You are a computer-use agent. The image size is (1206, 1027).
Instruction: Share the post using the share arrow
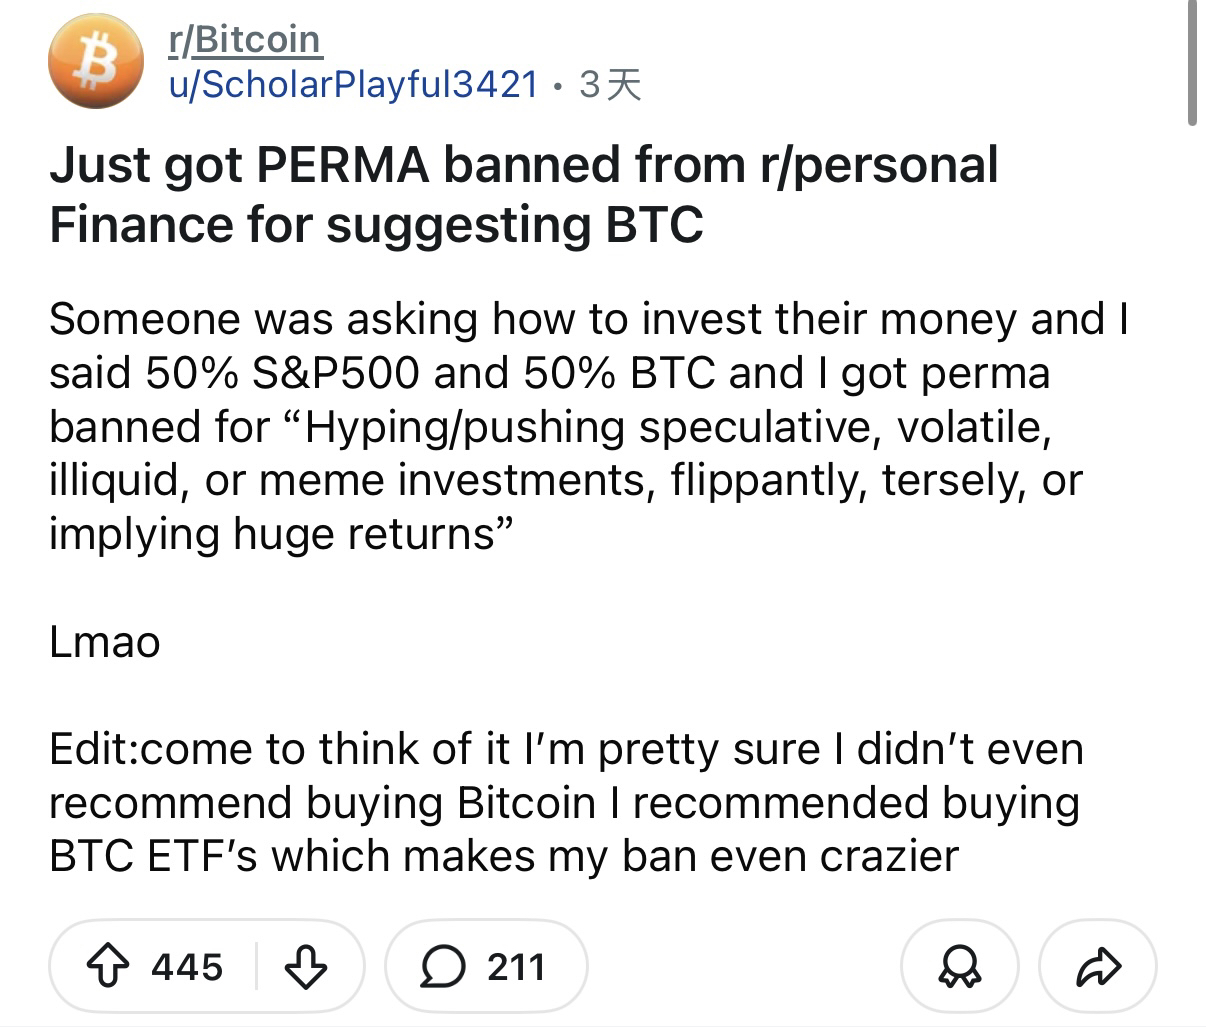pyautogui.click(x=1098, y=966)
